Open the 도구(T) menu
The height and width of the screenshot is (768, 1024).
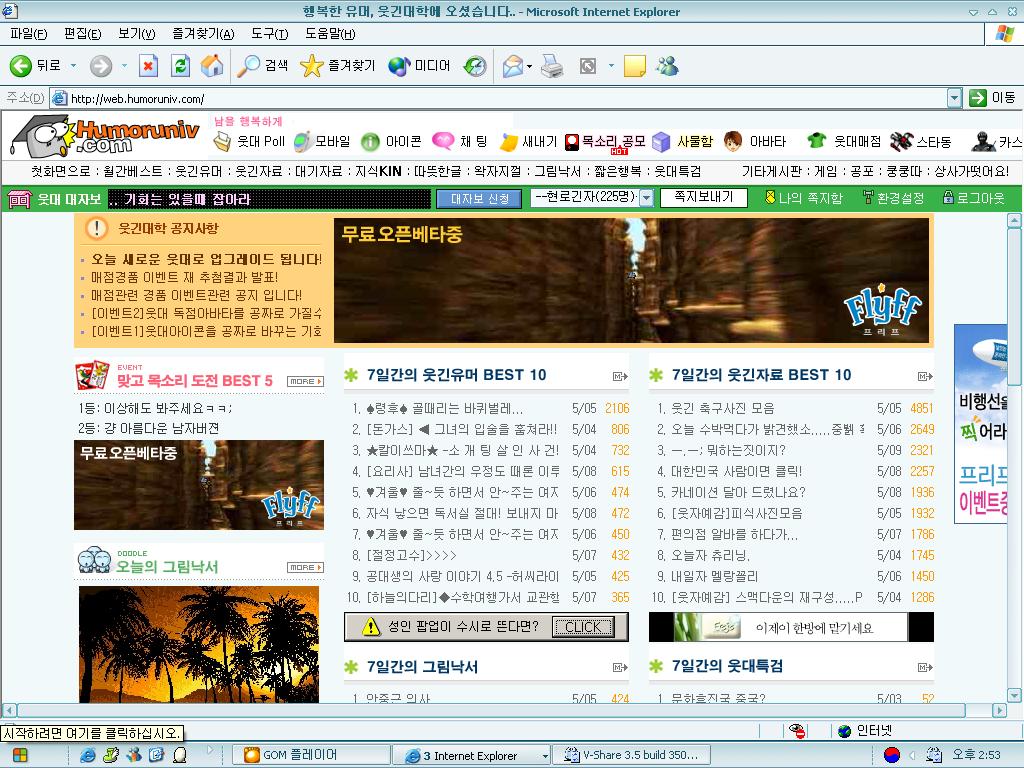pyautogui.click(x=270, y=34)
